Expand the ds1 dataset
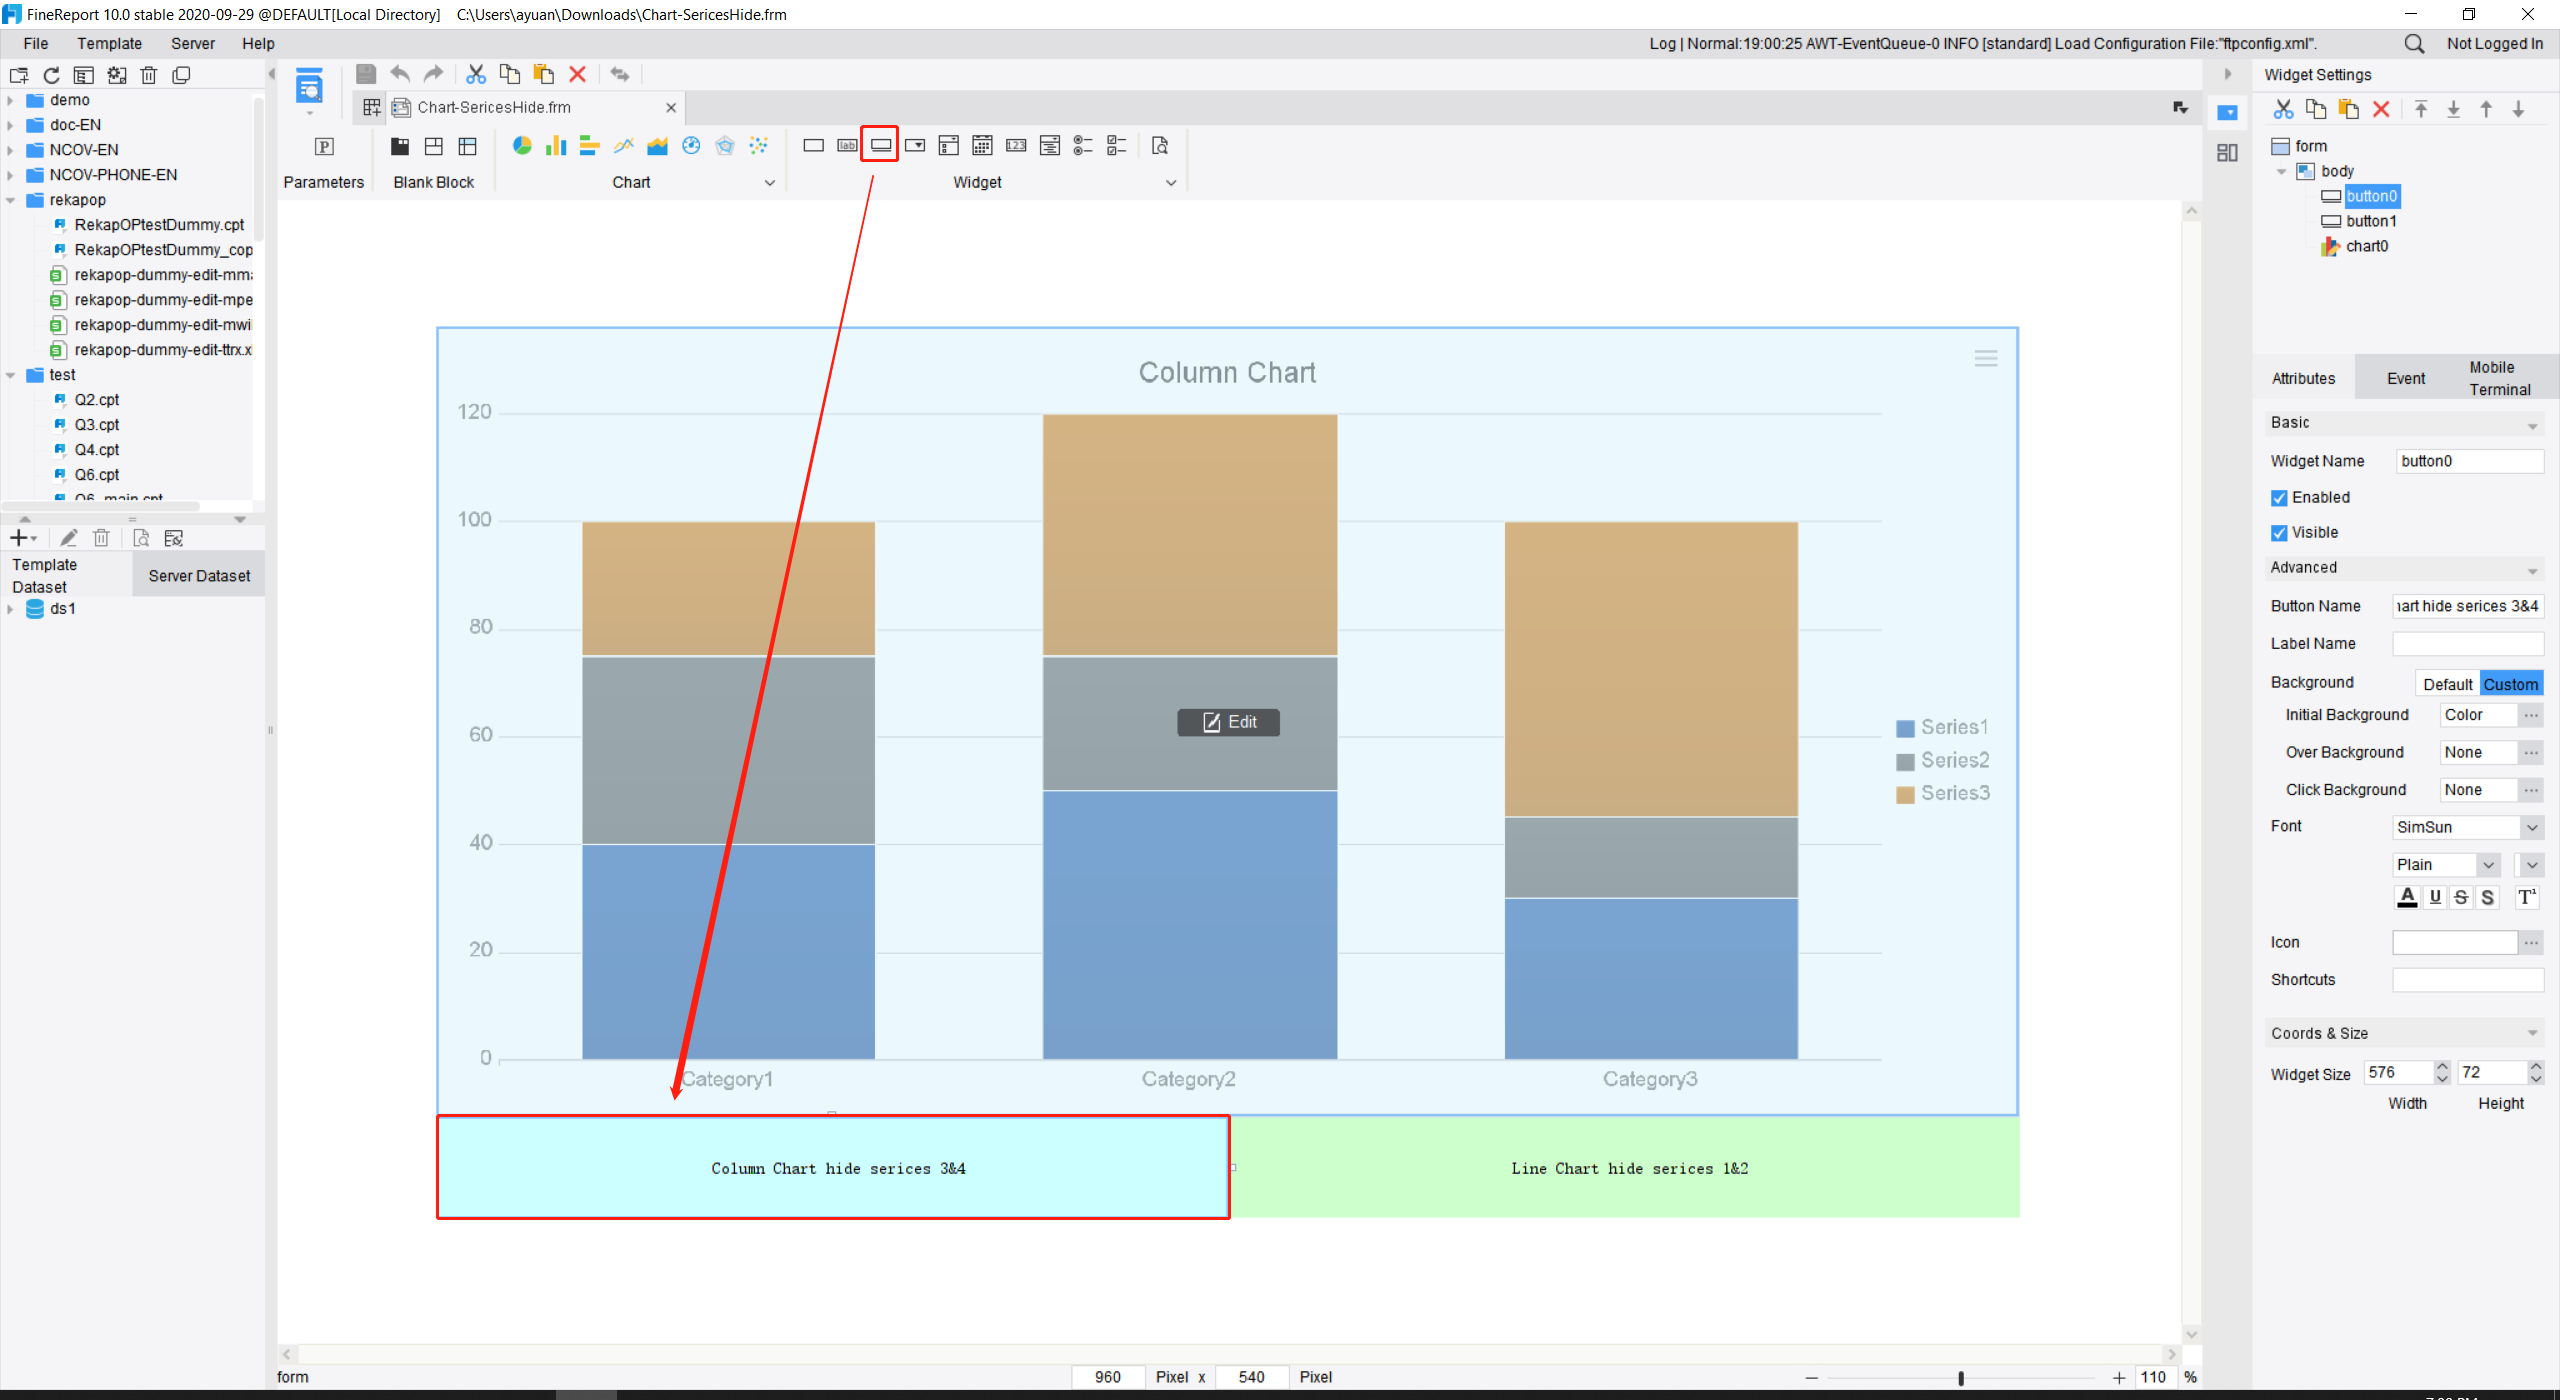 10,609
